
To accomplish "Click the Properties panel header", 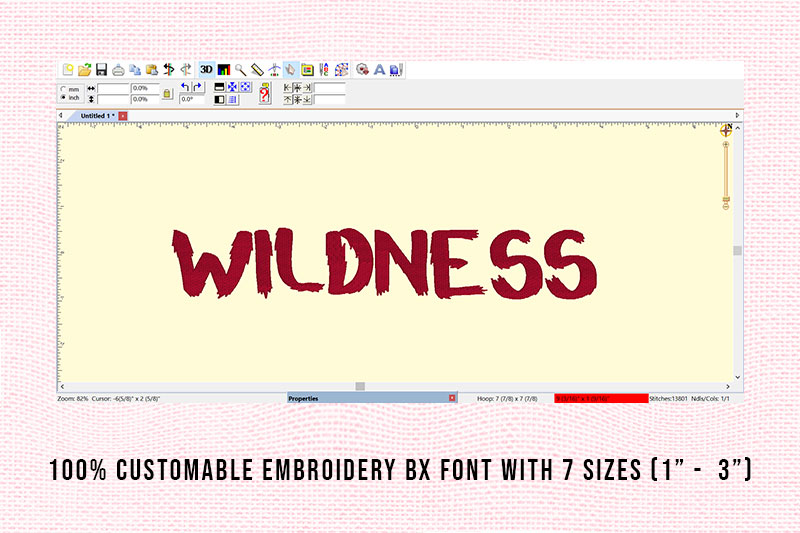I will pyautogui.click(x=372, y=398).
